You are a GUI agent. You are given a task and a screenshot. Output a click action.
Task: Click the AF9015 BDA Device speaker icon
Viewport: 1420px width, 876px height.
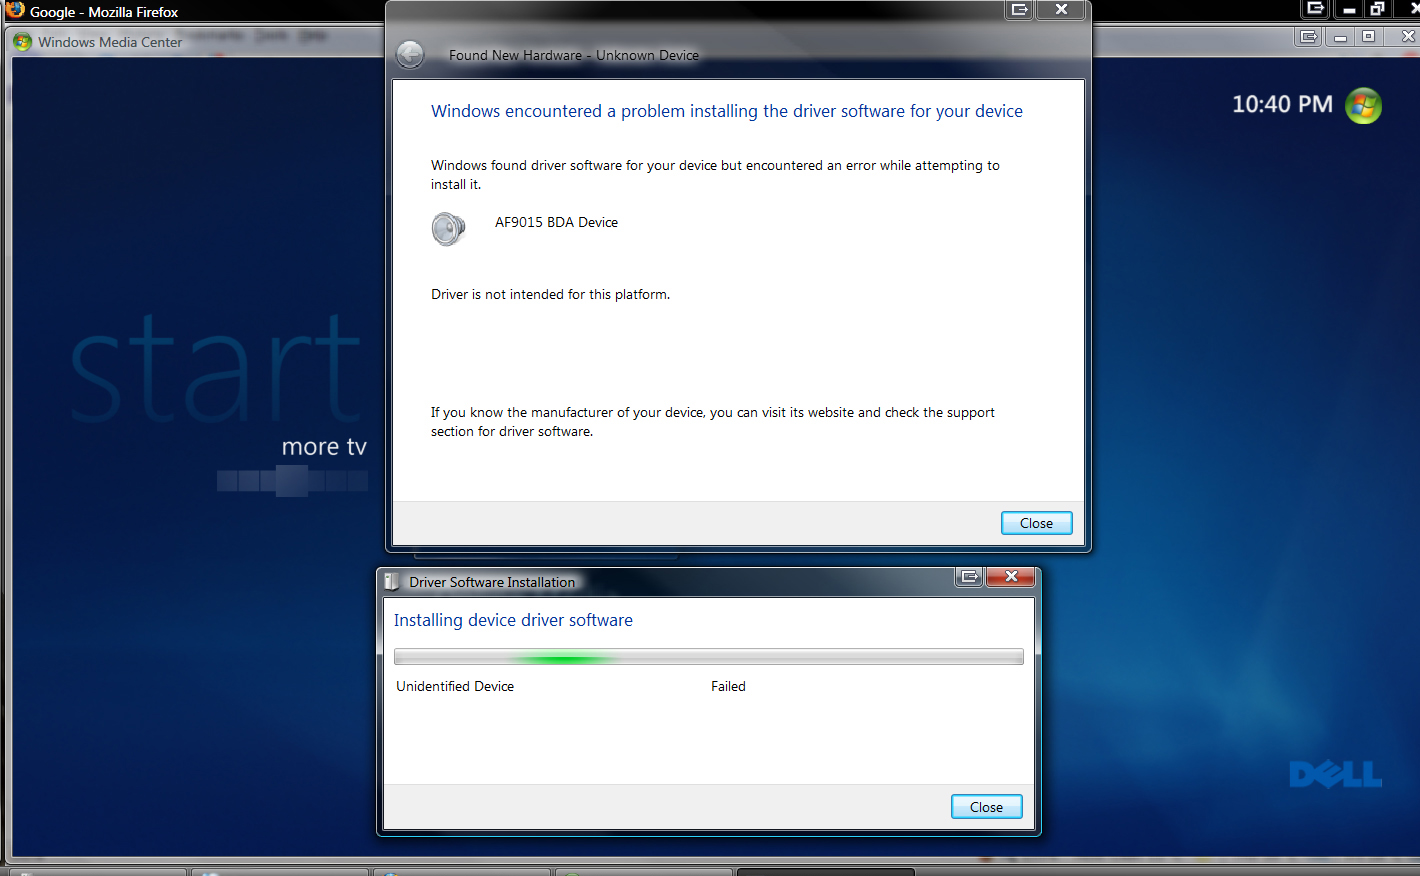click(448, 229)
